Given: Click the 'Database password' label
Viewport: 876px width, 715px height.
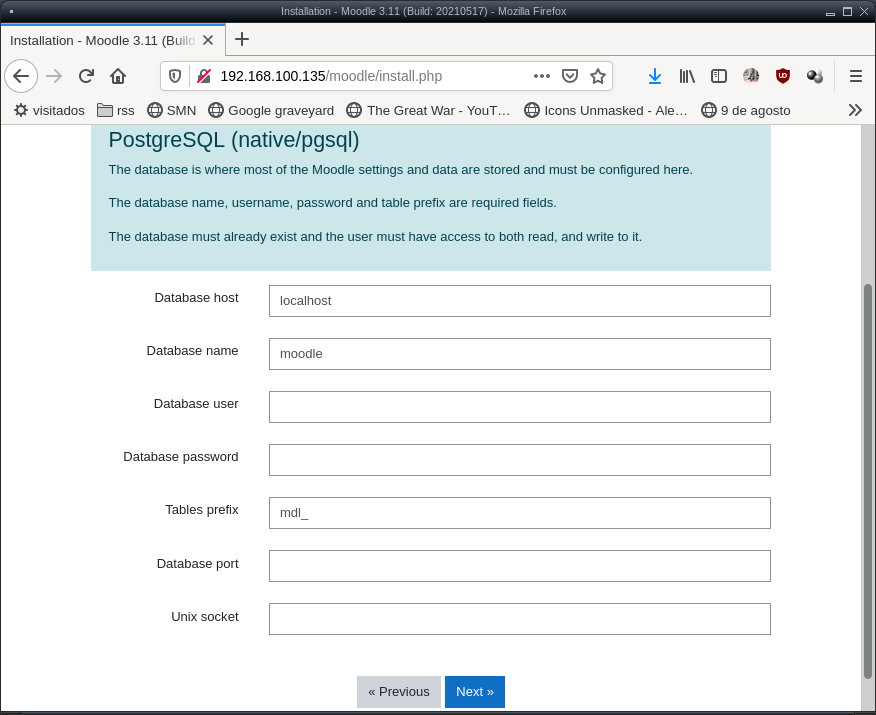Looking at the screenshot, I should (x=181, y=457).
